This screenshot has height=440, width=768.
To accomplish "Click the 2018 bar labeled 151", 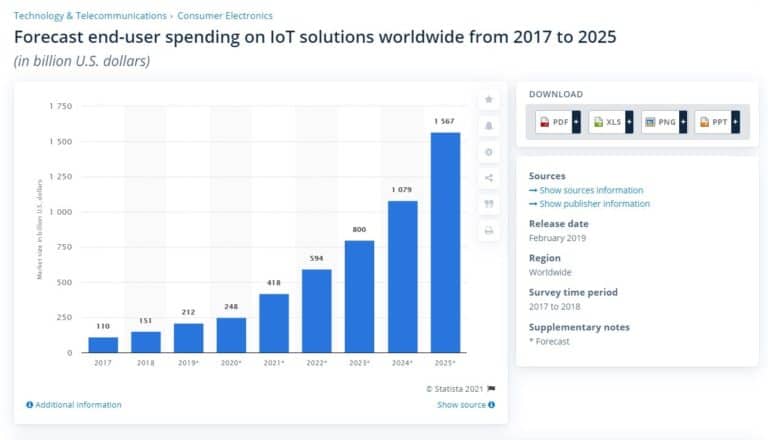I will [146, 342].
